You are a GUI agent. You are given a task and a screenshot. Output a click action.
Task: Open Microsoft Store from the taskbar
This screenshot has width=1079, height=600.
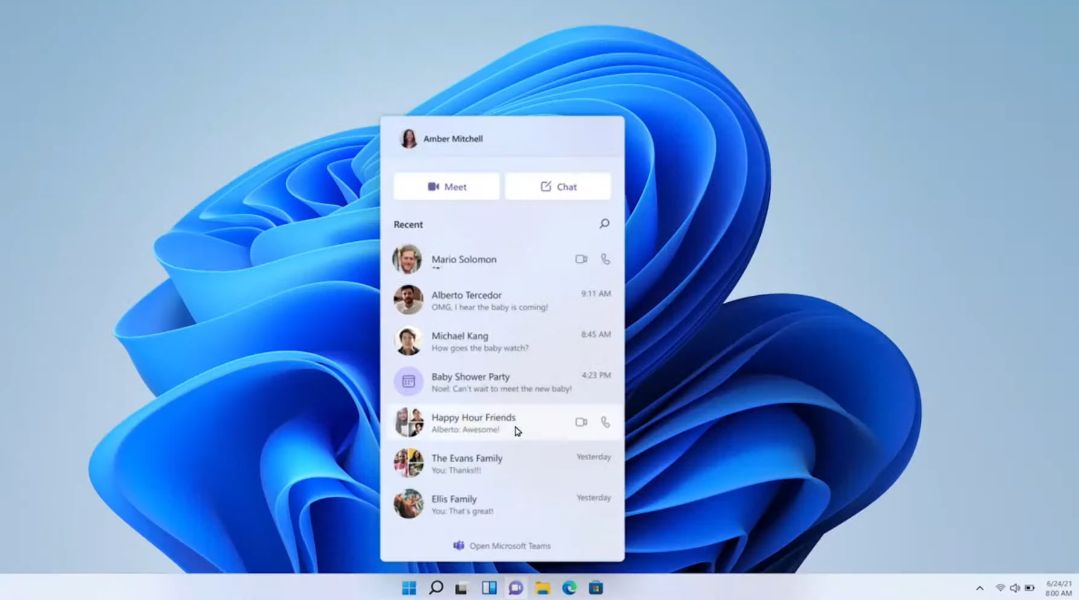pyautogui.click(x=596, y=588)
